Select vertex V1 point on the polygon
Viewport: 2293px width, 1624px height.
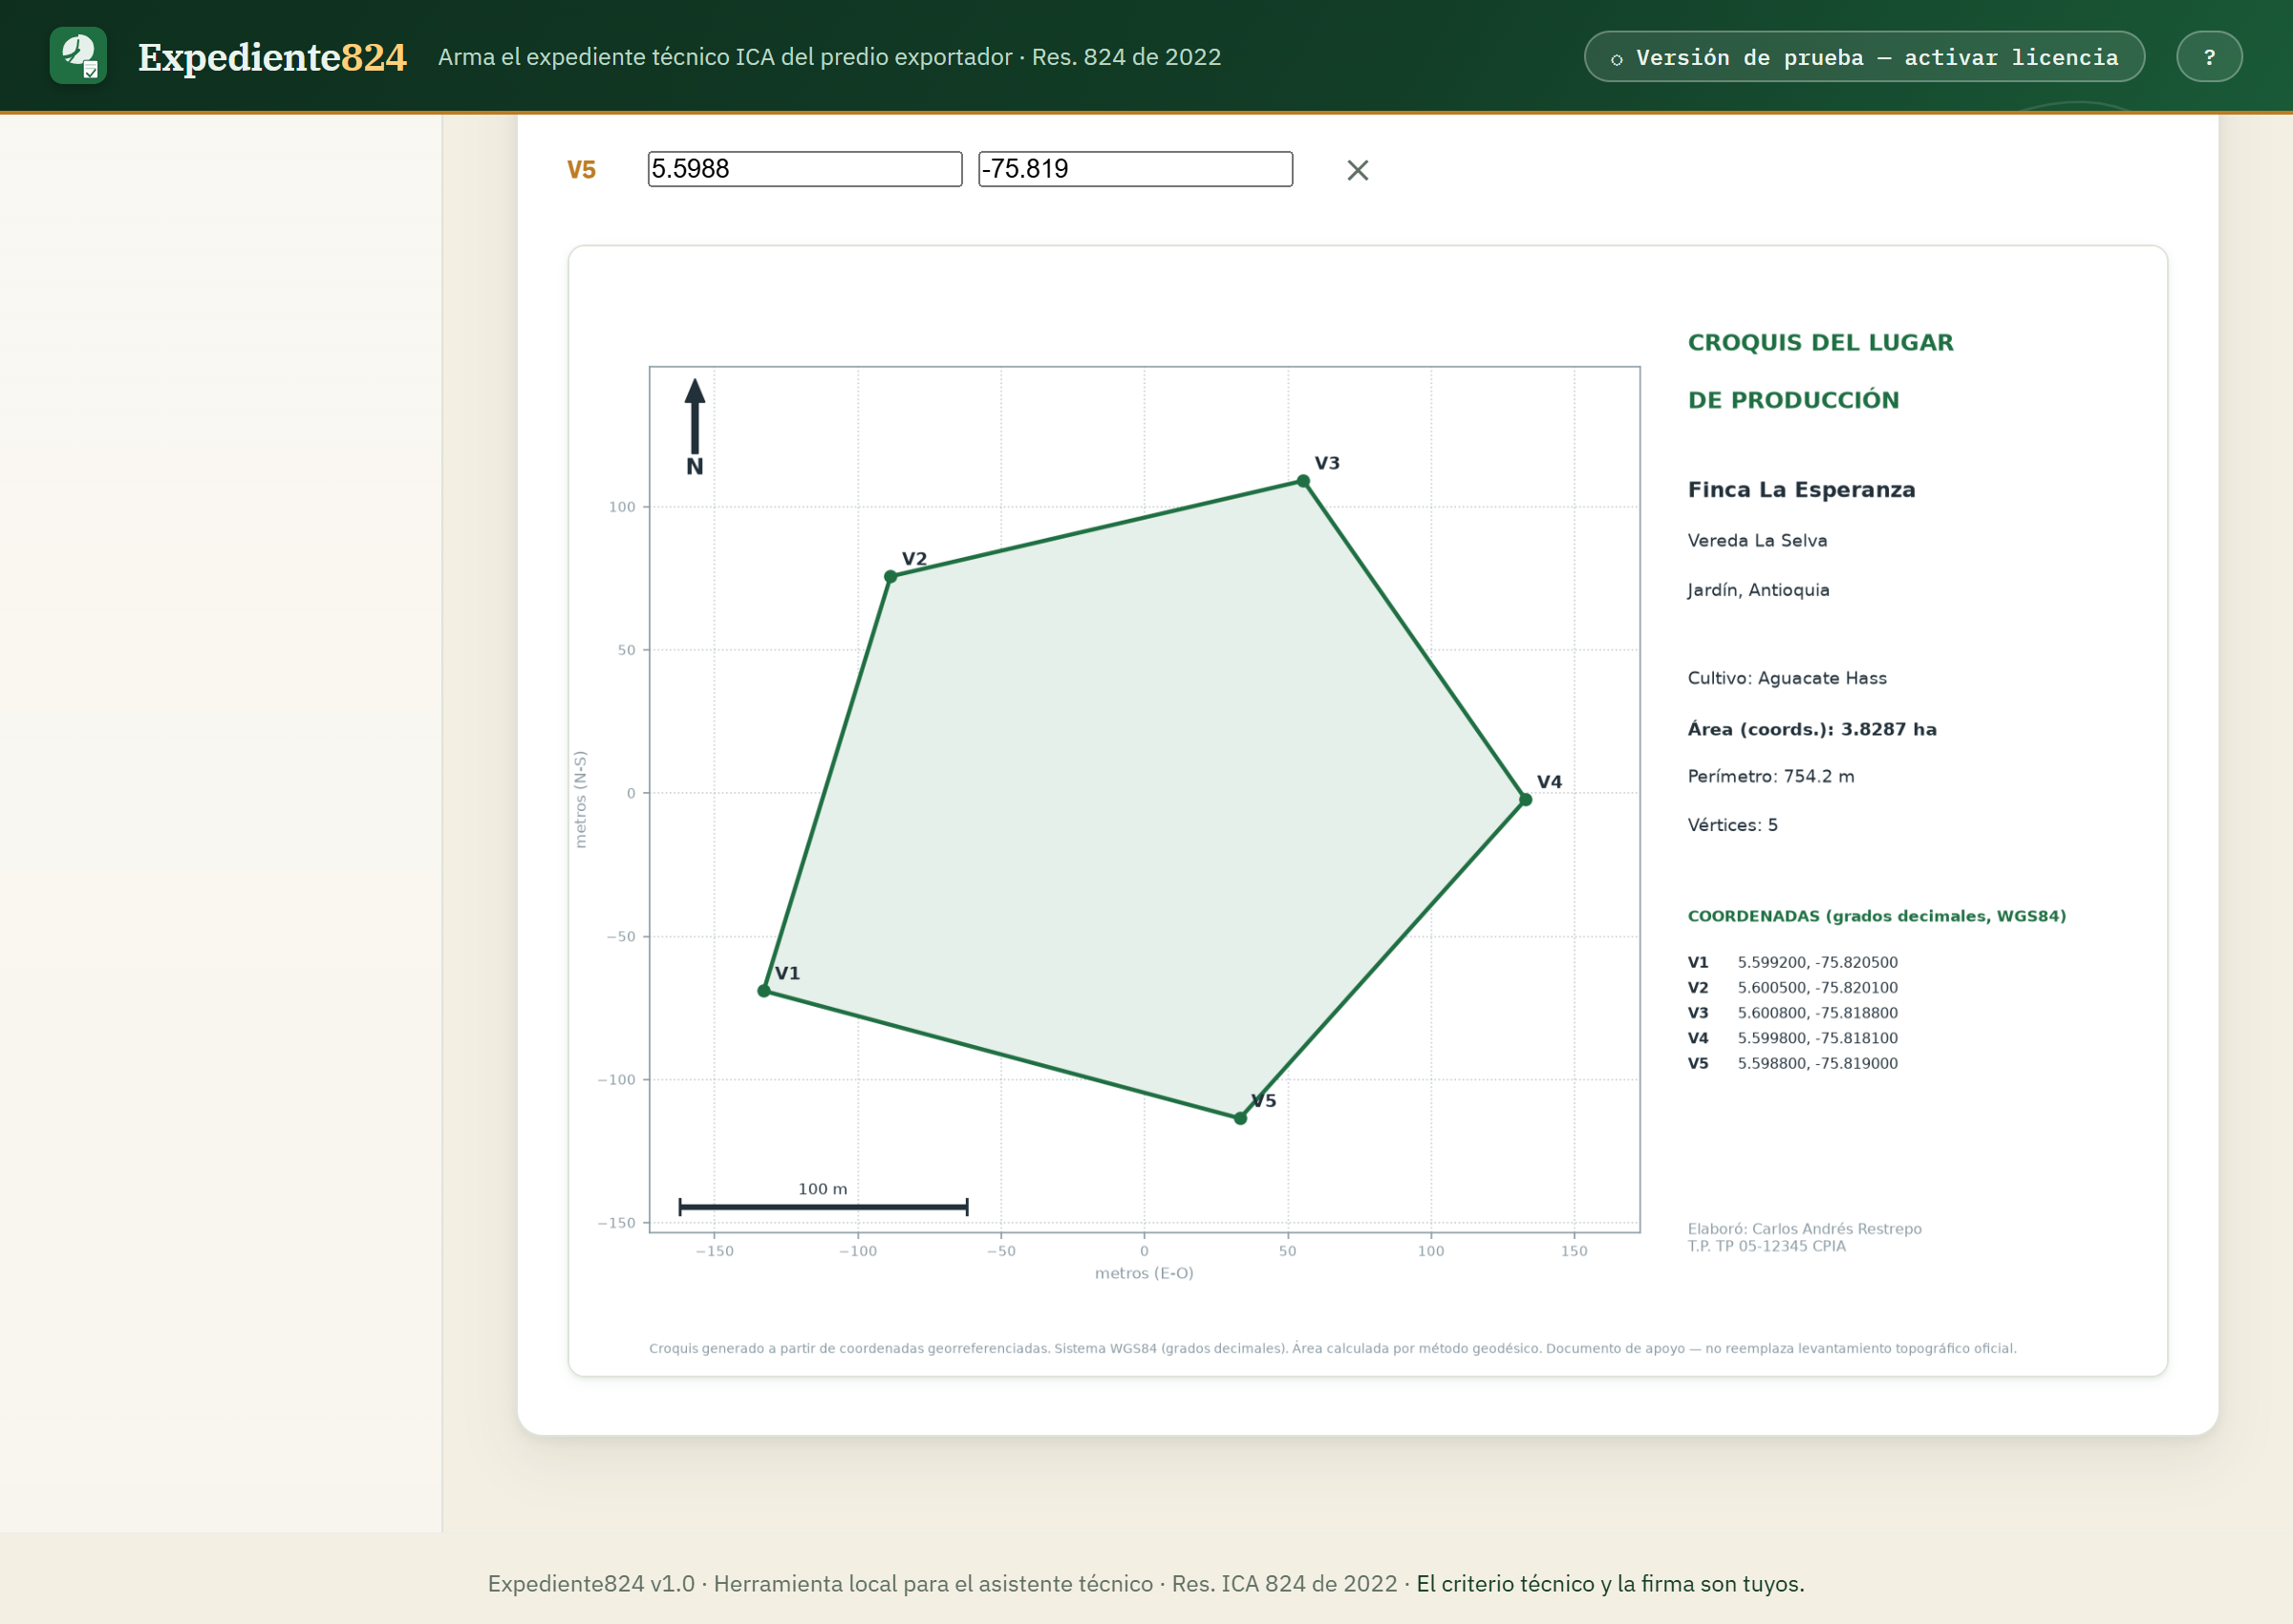(764, 991)
